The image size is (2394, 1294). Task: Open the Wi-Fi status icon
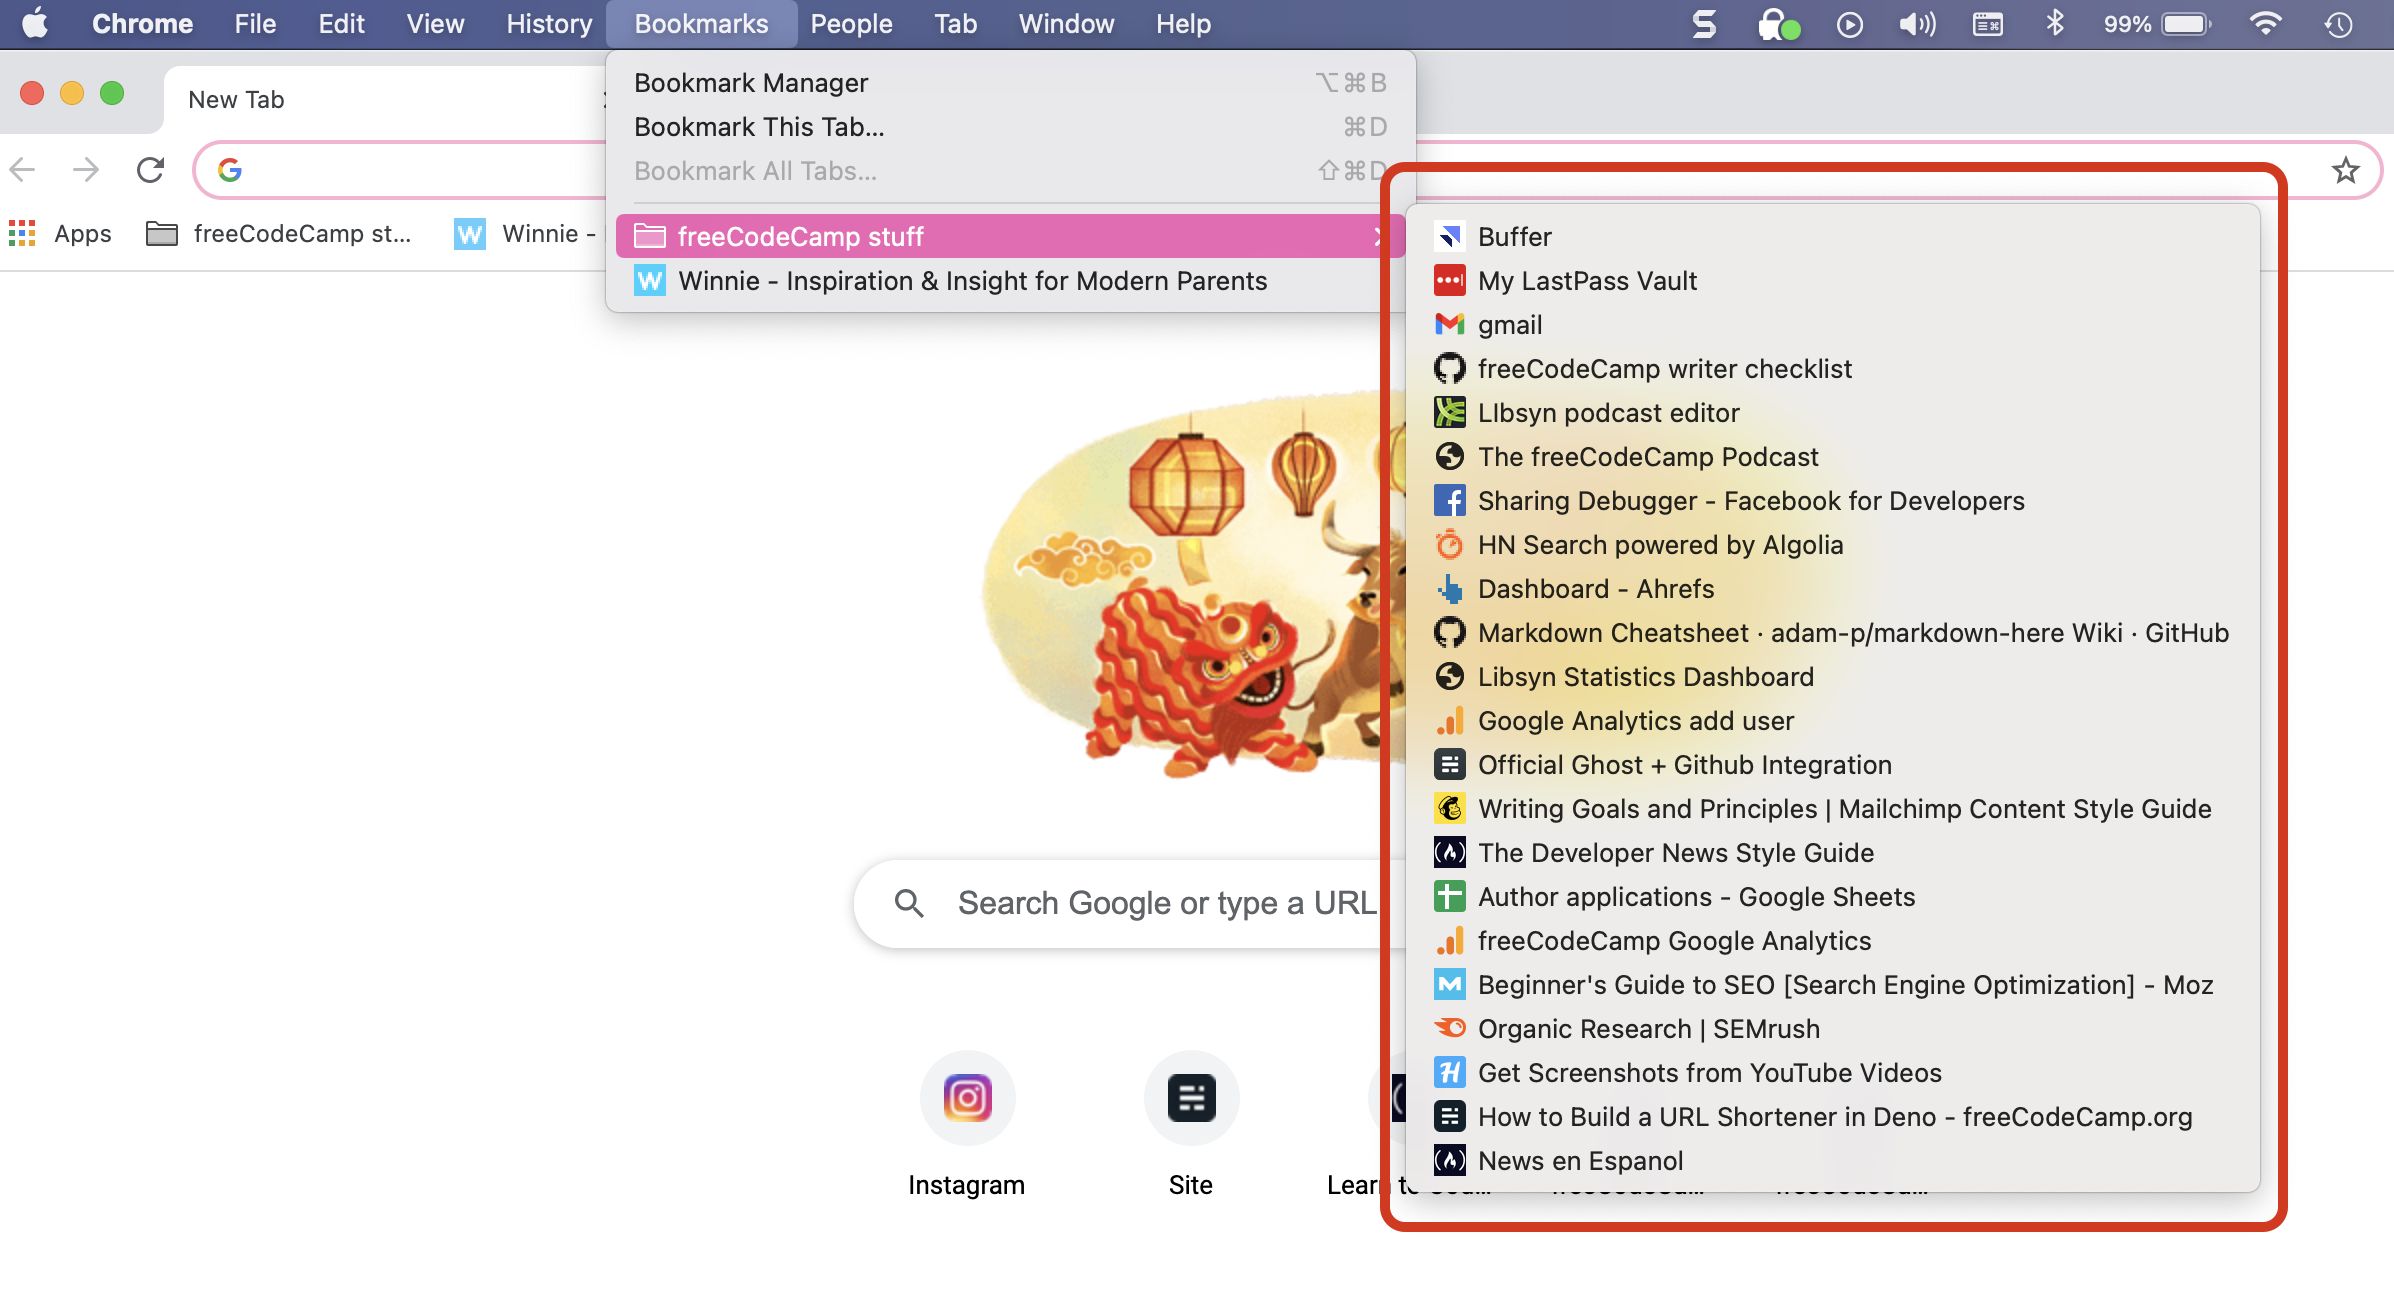pyautogui.click(x=2264, y=24)
